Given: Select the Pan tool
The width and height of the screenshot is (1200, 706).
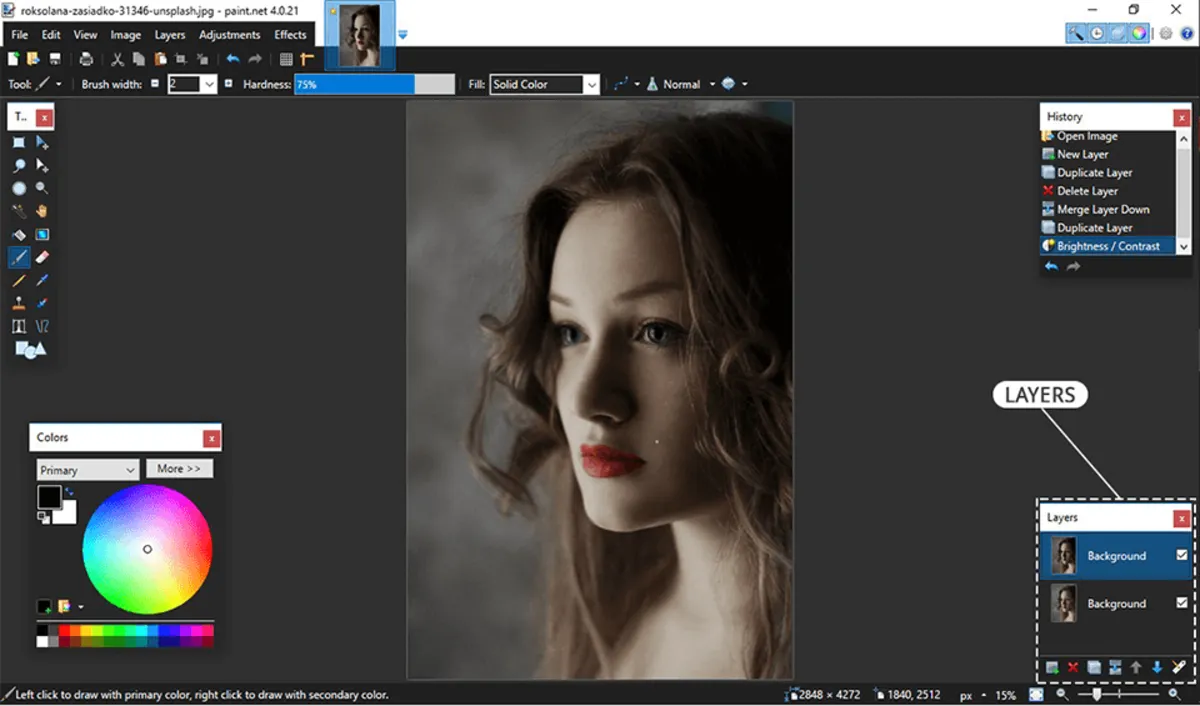Looking at the screenshot, I should point(41,210).
